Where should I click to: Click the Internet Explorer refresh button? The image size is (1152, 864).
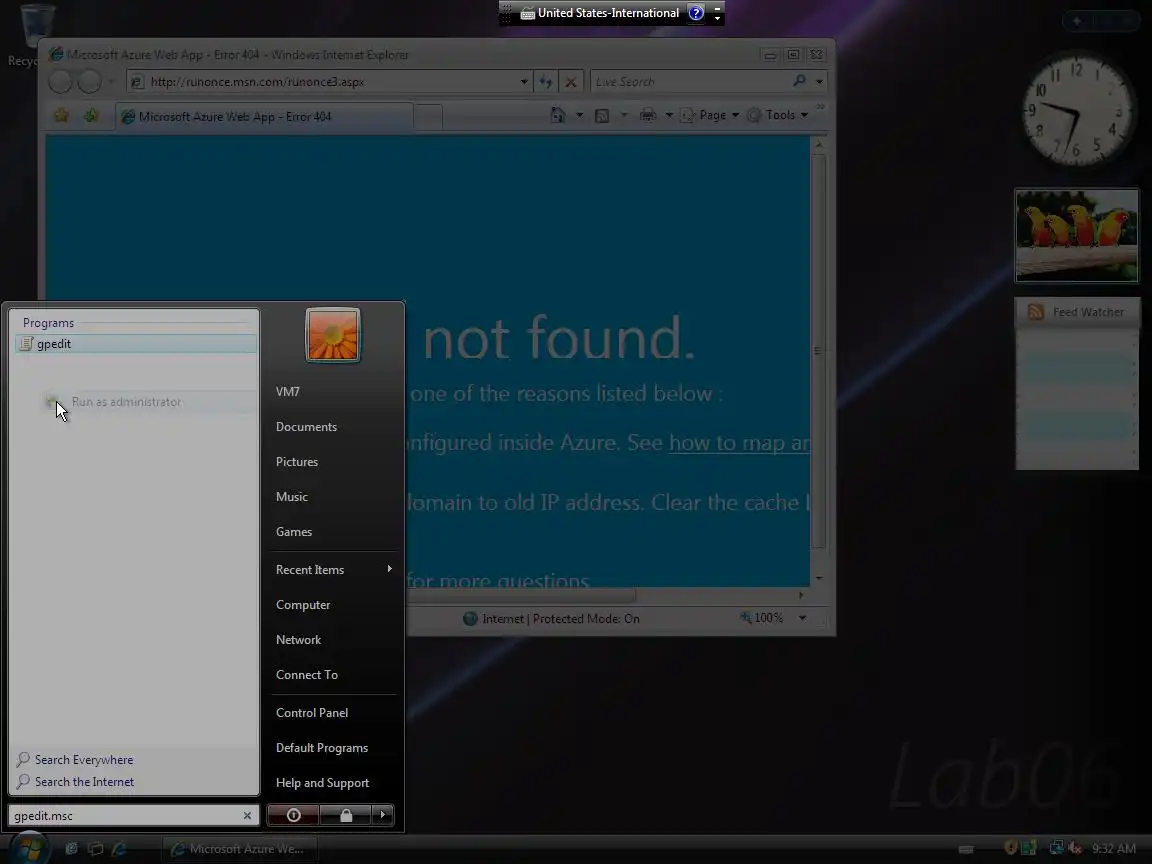click(x=545, y=82)
